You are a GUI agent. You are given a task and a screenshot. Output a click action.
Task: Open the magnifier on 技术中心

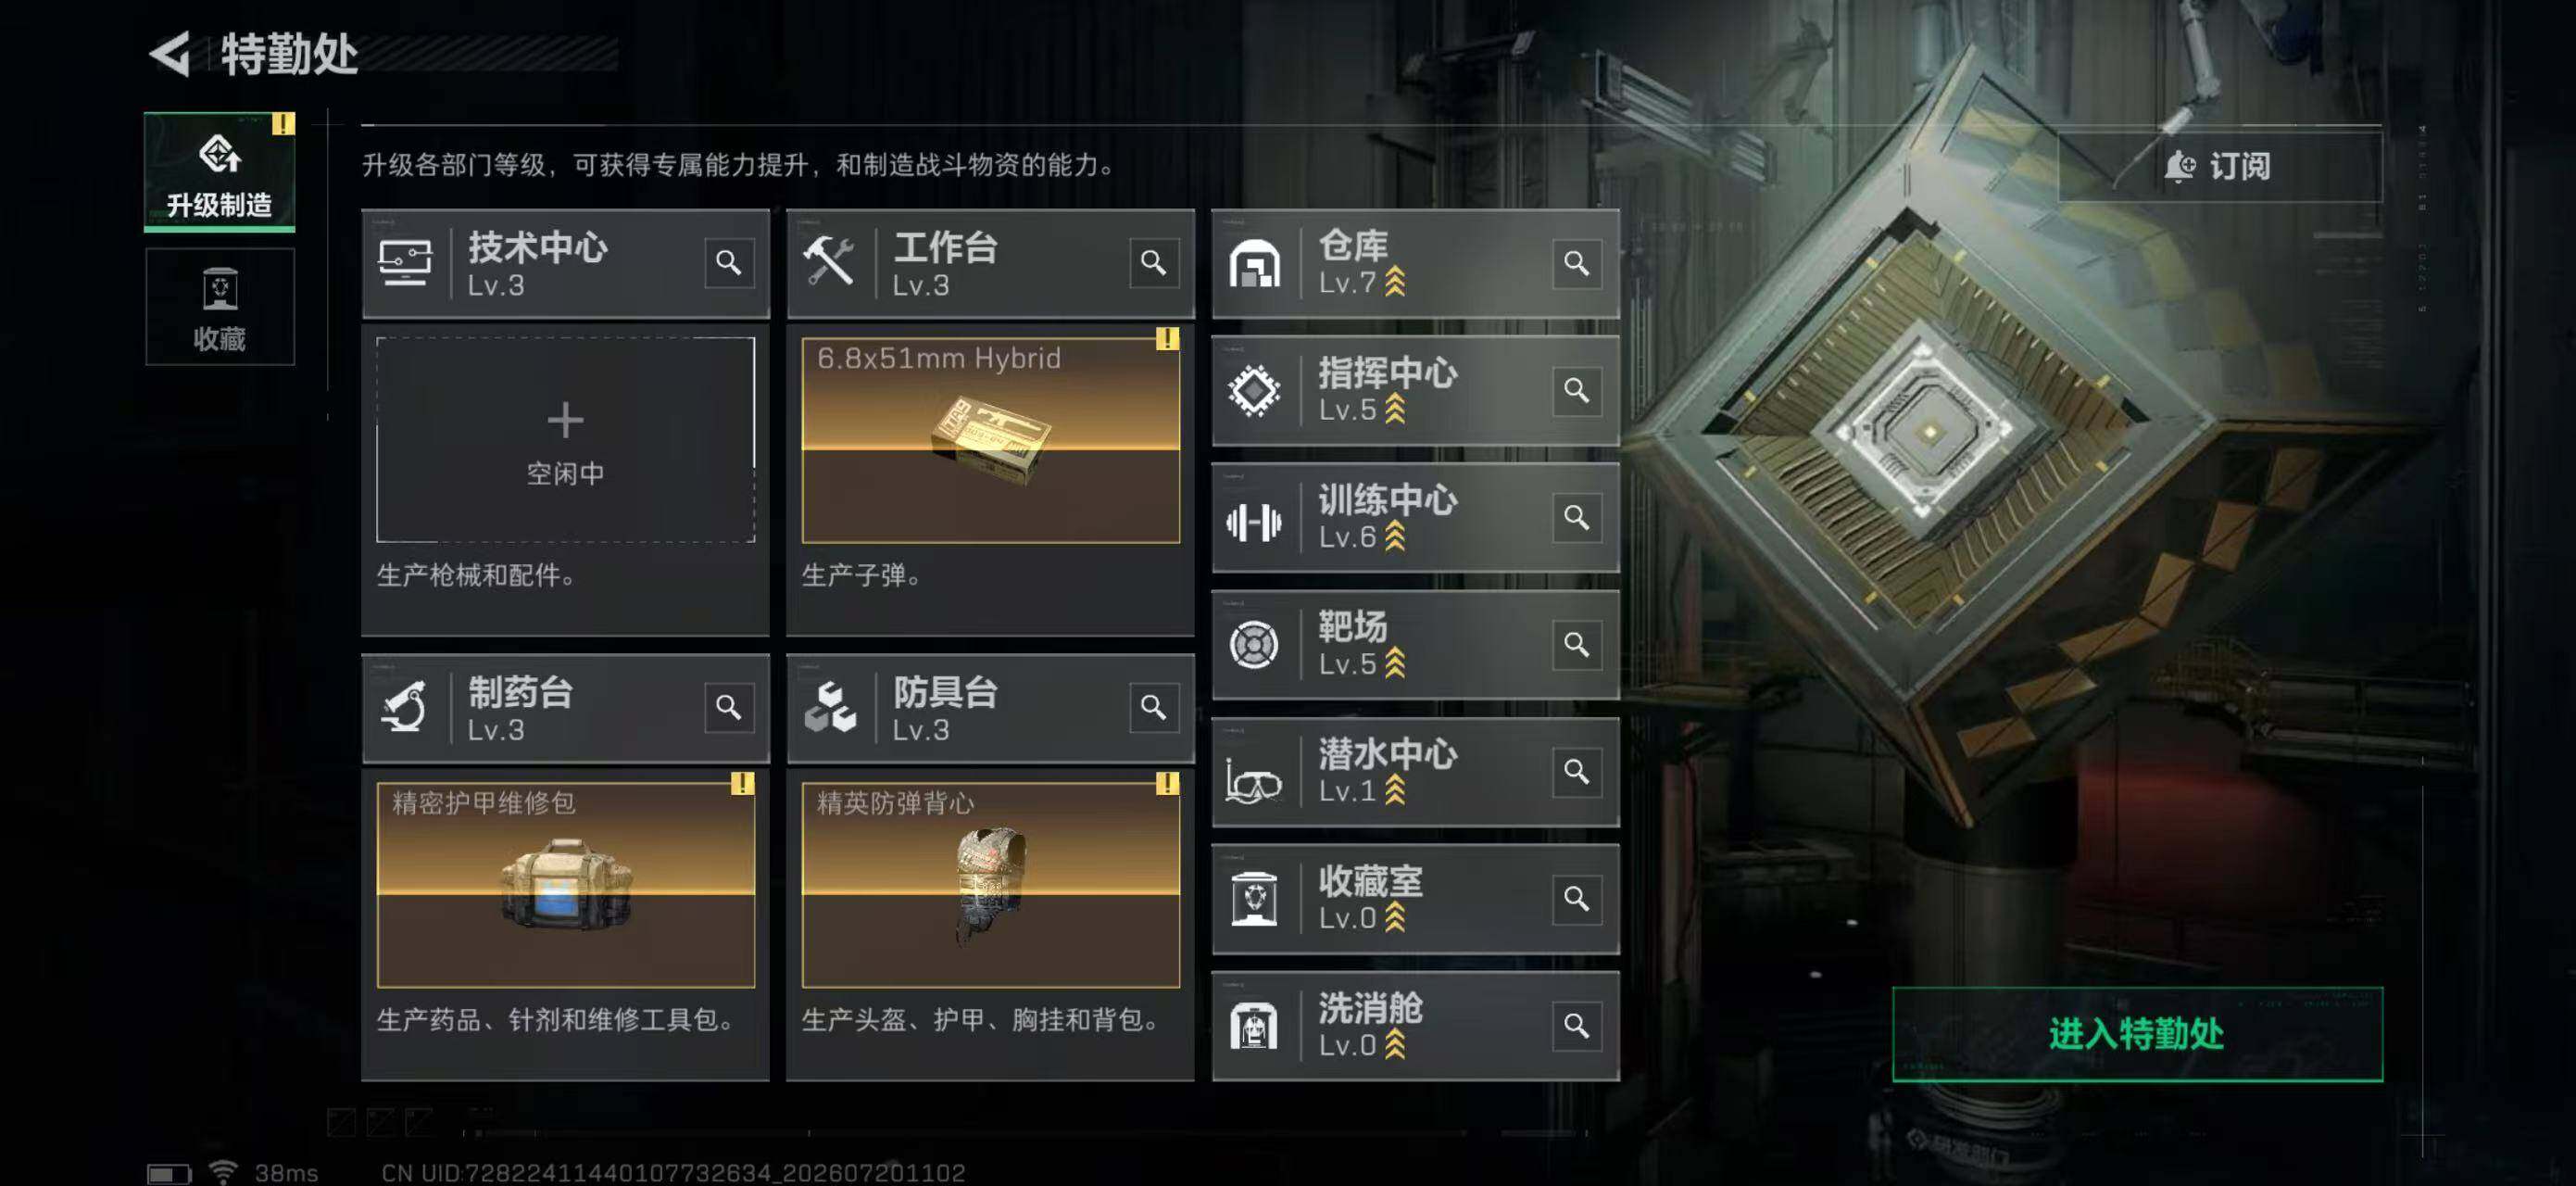[729, 262]
